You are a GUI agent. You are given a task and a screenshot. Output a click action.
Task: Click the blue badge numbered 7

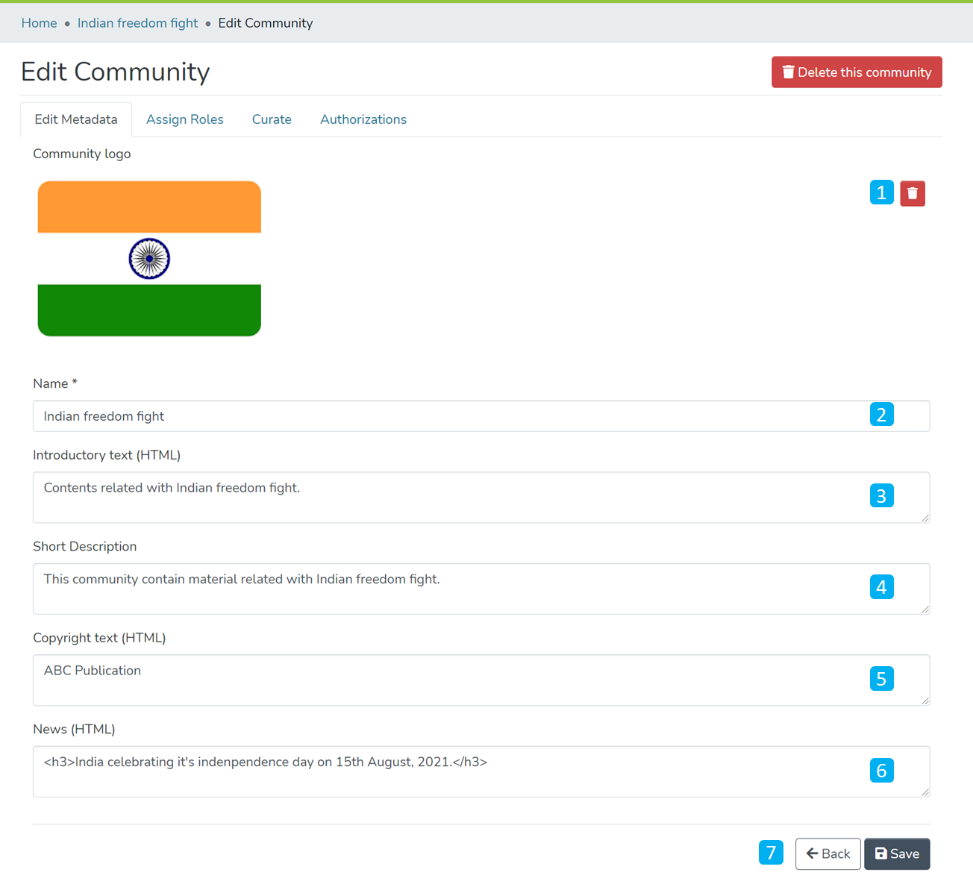pos(771,852)
